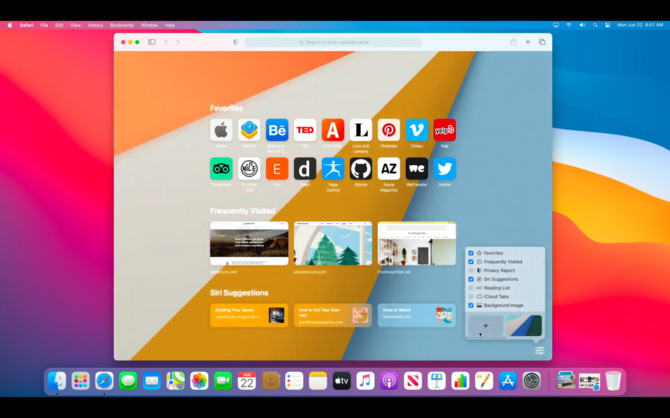670x418 pixels.
Task: Open the Pinterest favorite tile
Action: click(x=388, y=130)
